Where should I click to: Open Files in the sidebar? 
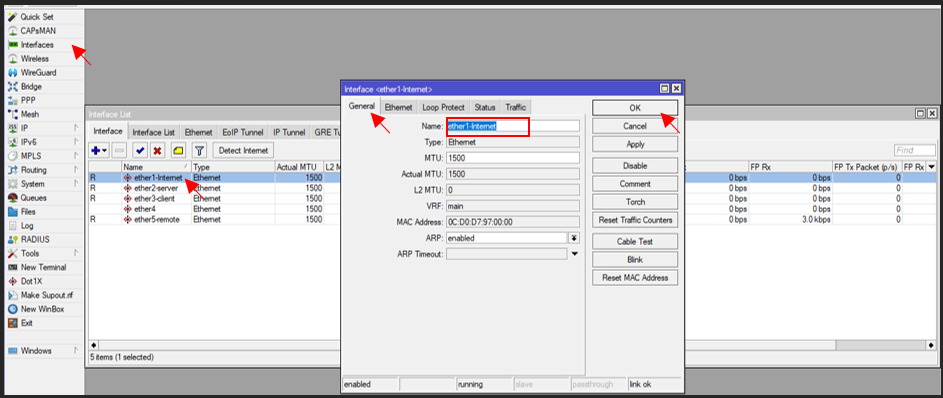(x=28, y=212)
